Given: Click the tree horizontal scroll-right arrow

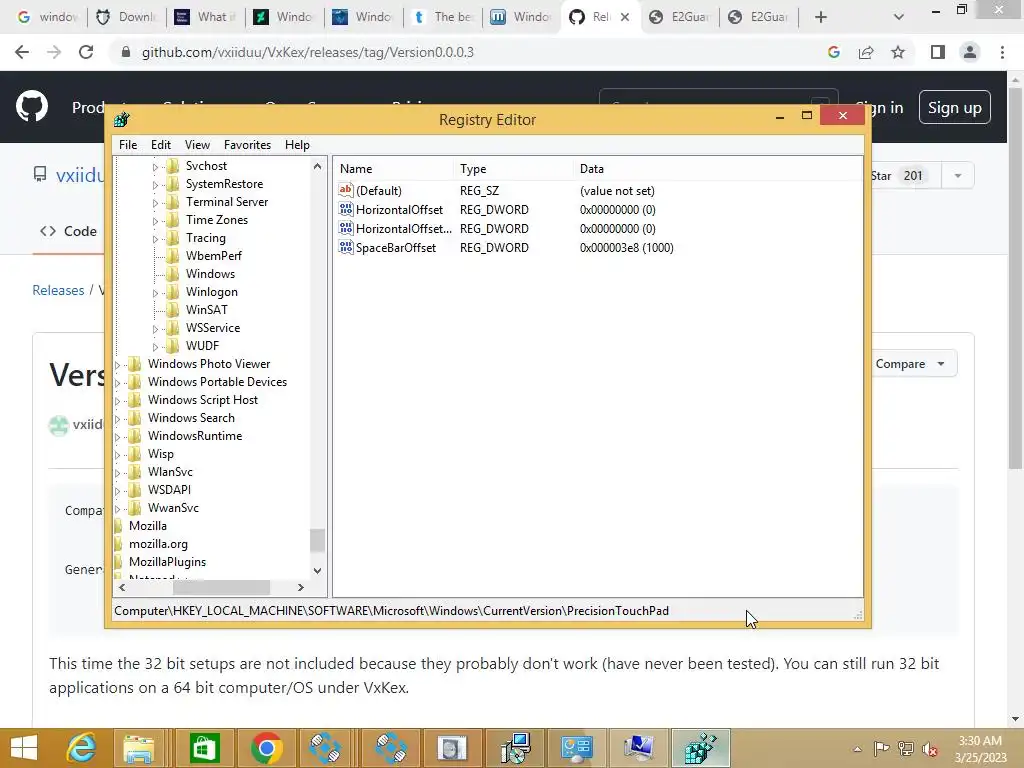Looking at the screenshot, I should pyautogui.click(x=300, y=588).
